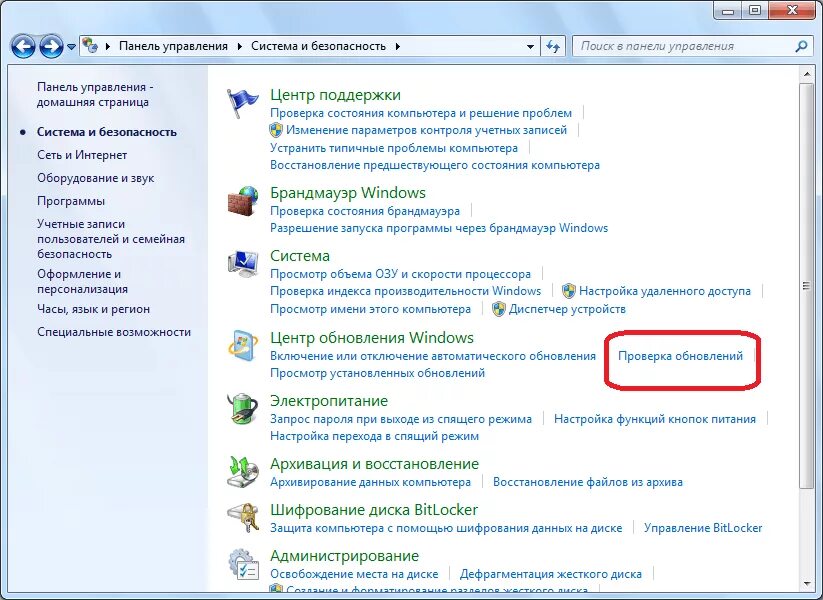Open Часы, язык и регион category
Viewport: 823px width, 600px height.
[93, 309]
